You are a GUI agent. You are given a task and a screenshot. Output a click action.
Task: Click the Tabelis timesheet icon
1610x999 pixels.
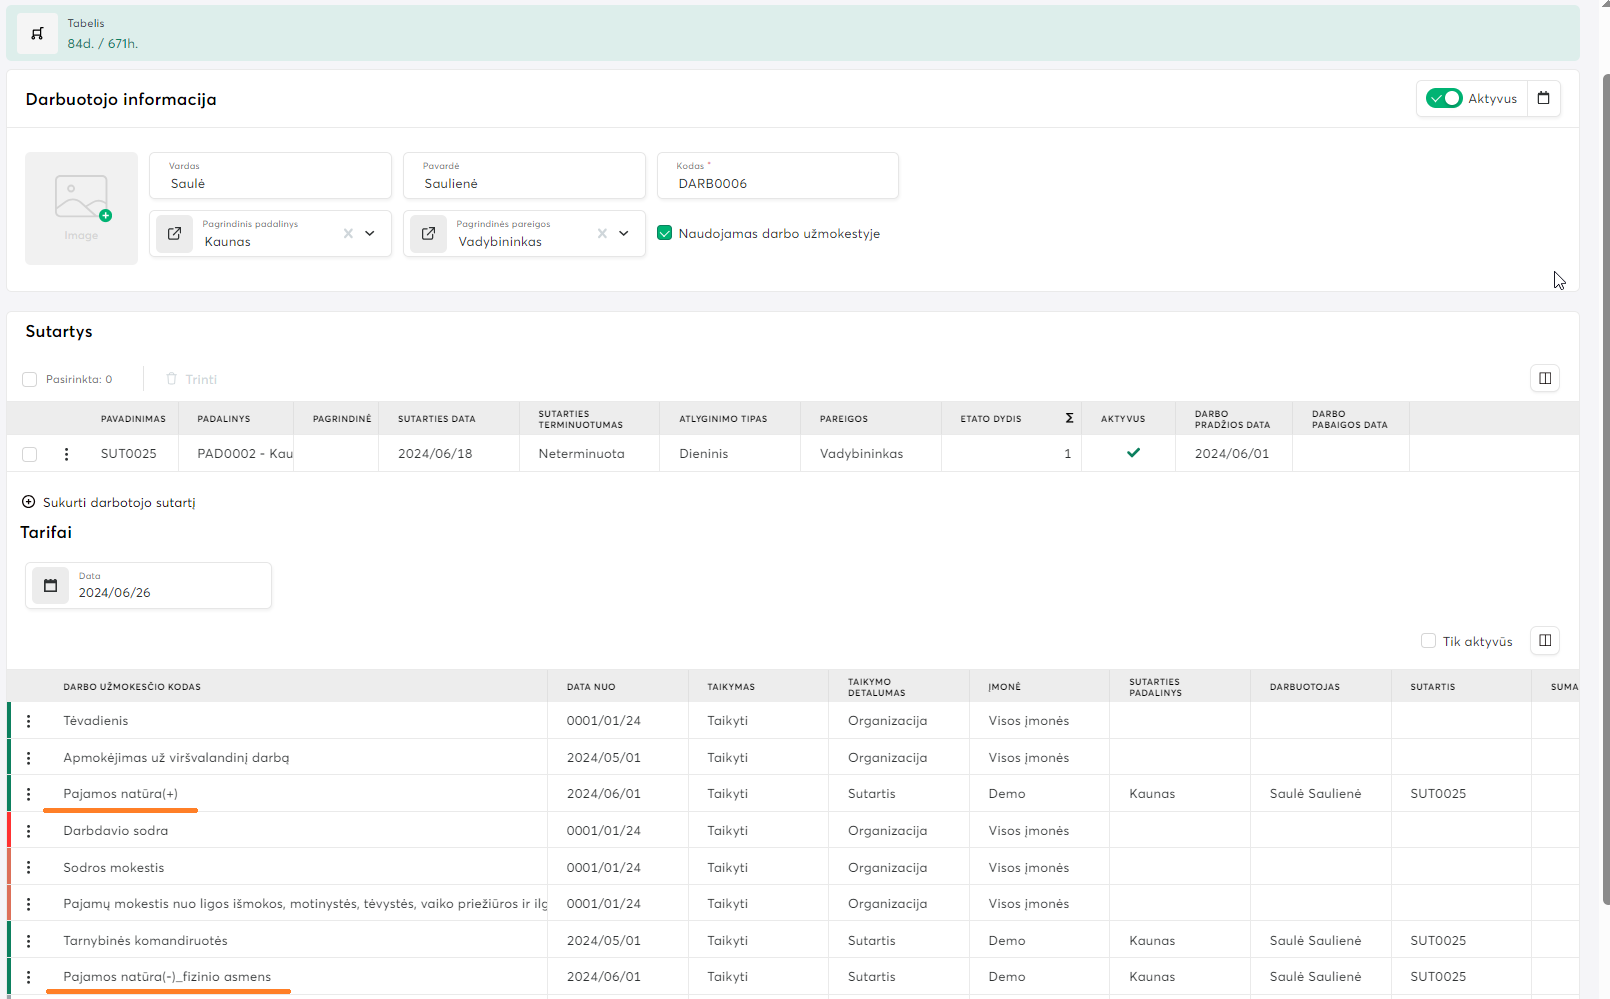point(37,34)
